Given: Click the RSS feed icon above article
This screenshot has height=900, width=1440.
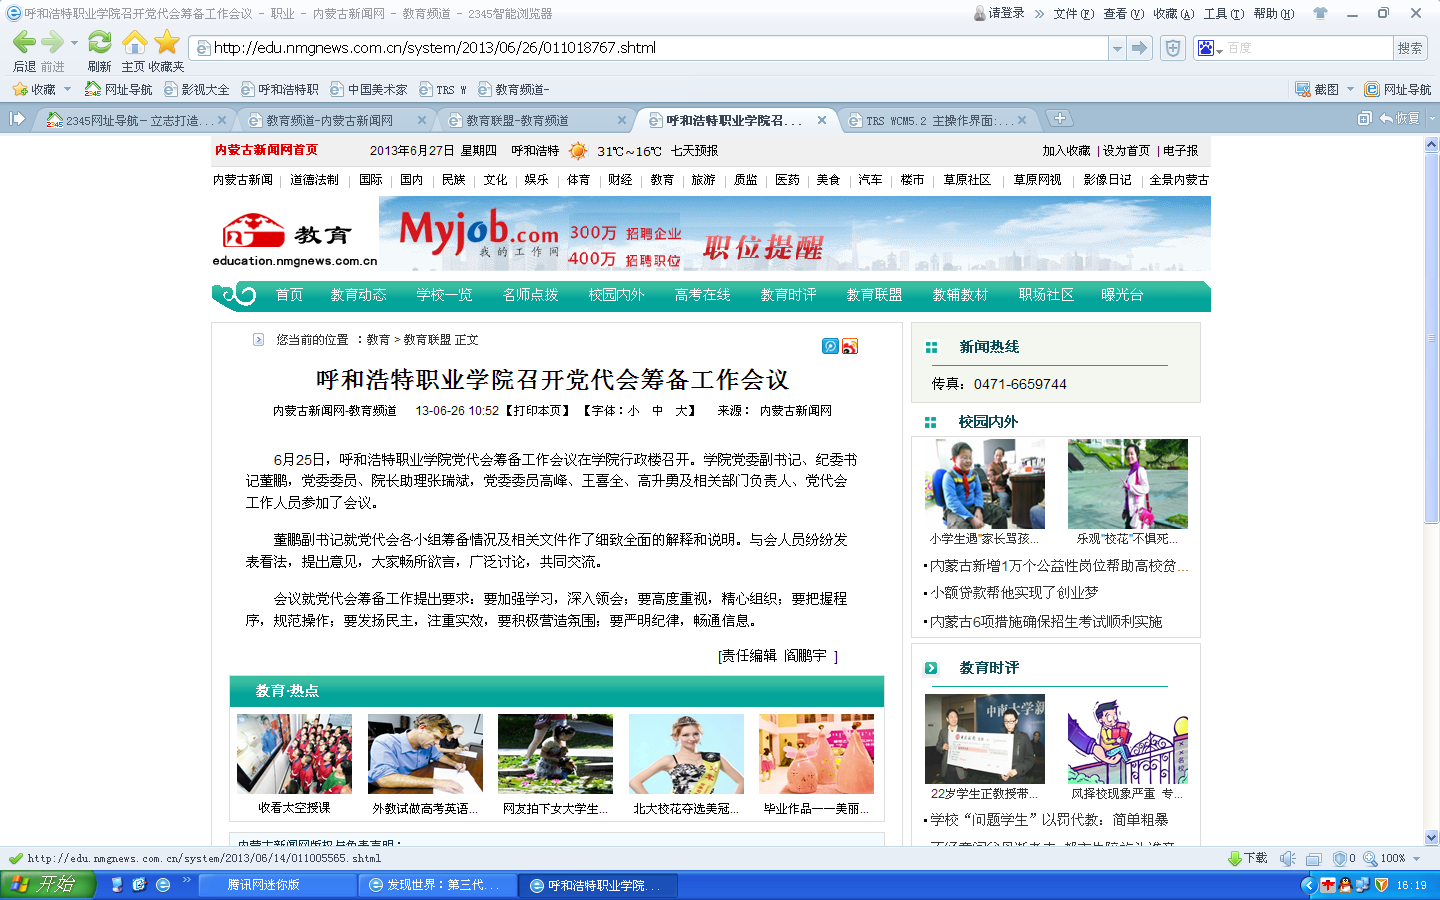Looking at the screenshot, I should pos(850,346).
